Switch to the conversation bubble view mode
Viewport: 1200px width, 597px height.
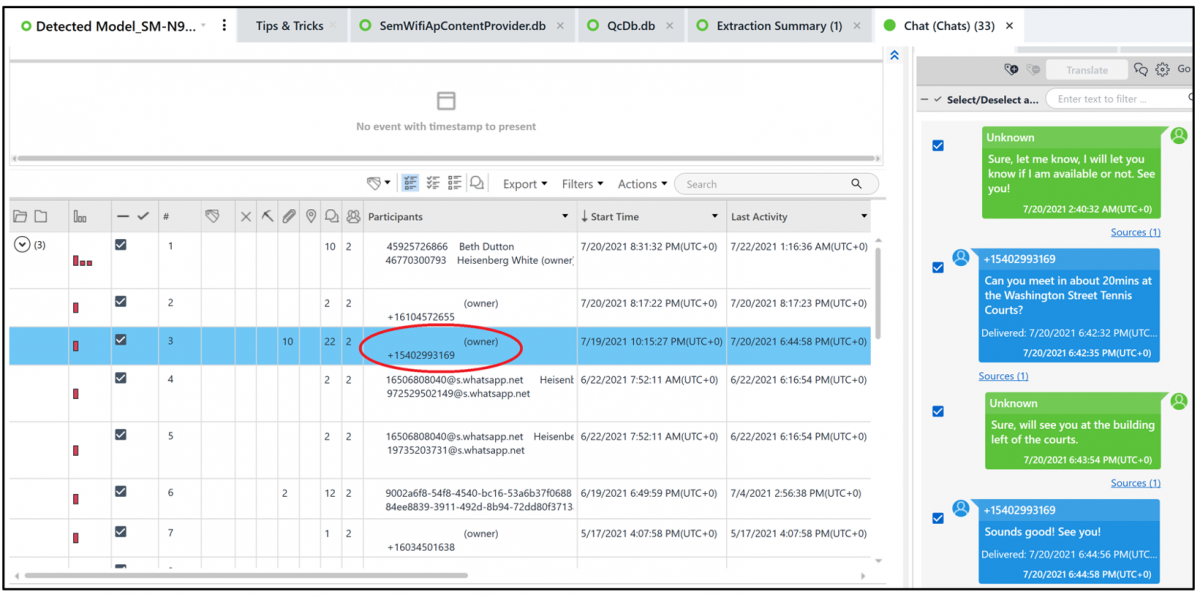(477, 183)
